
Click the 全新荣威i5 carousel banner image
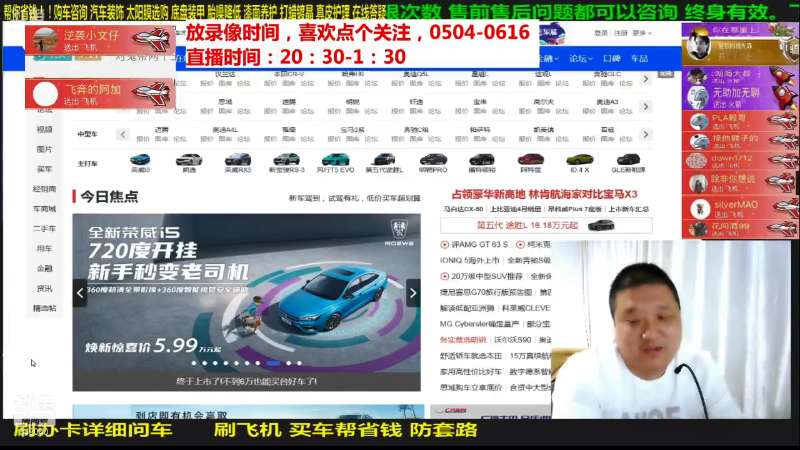click(x=246, y=293)
